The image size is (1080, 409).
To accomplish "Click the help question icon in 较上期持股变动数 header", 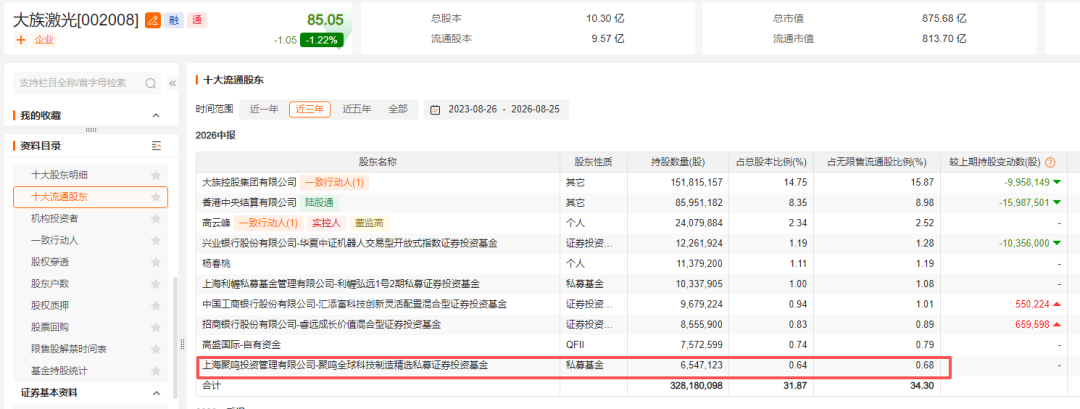I will tap(1050, 162).
